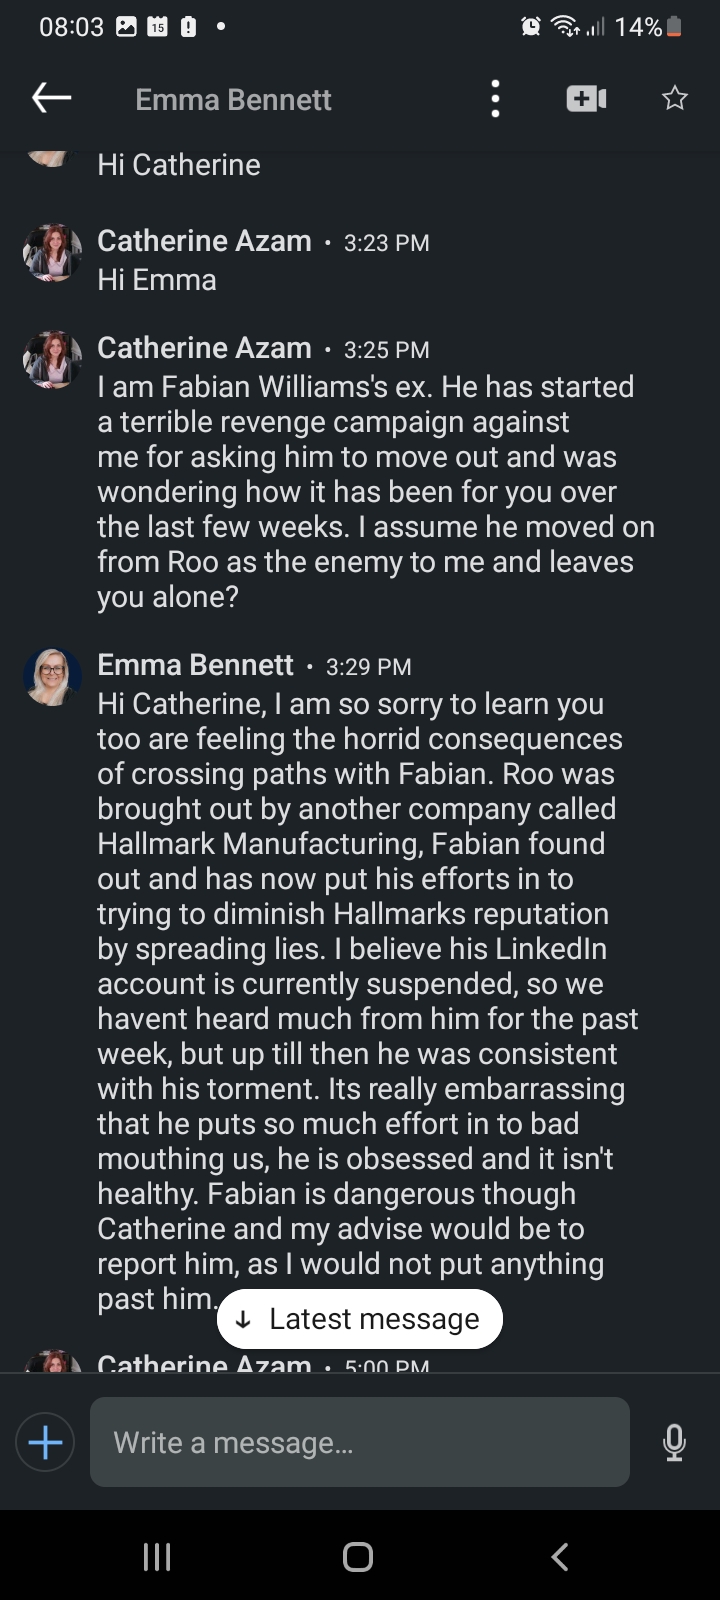Tap Catherine Azam's avatar at 3:25 PM

pyautogui.click(x=52, y=360)
